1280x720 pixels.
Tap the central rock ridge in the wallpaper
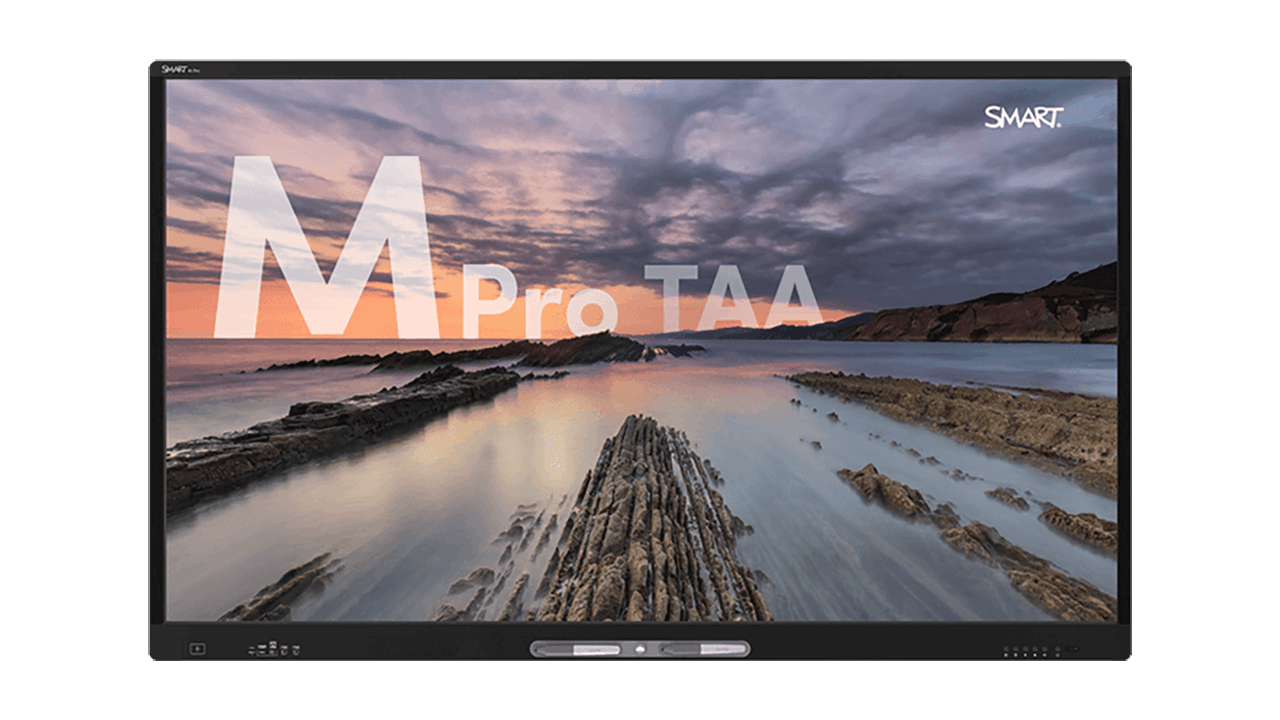pos(650,520)
